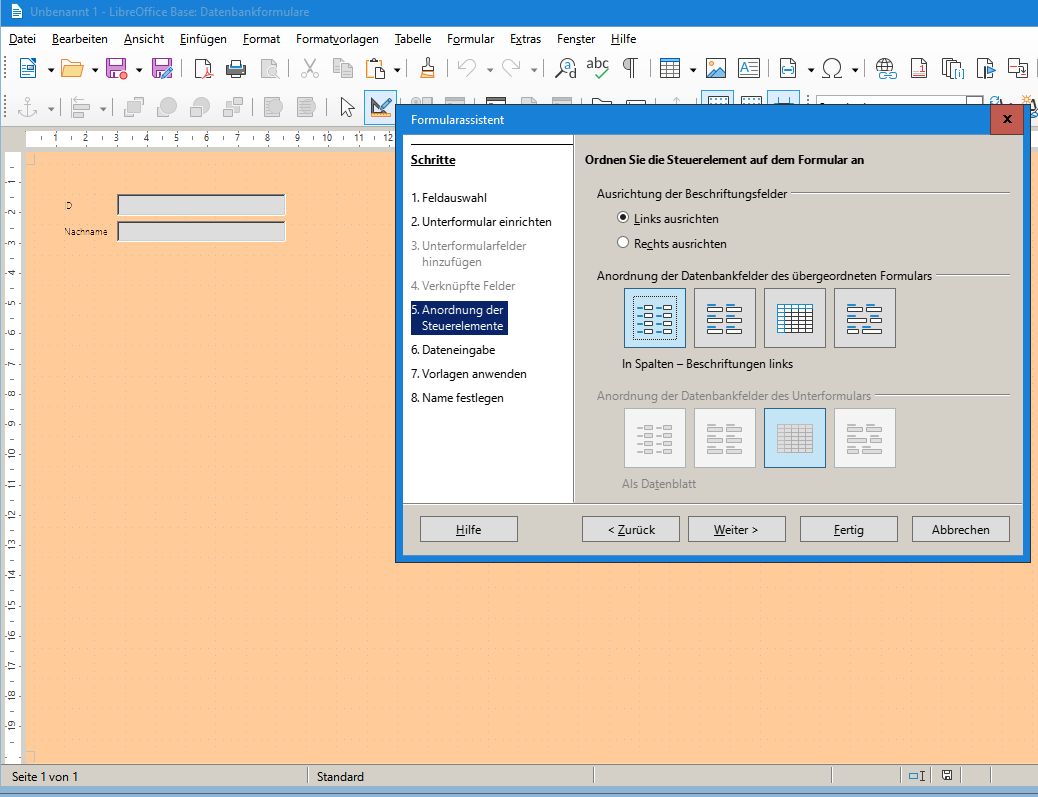This screenshot has width=1038, height=797.
Task: Toggle formatting marks pilcrow icon
Action: [x=631, y=68]
